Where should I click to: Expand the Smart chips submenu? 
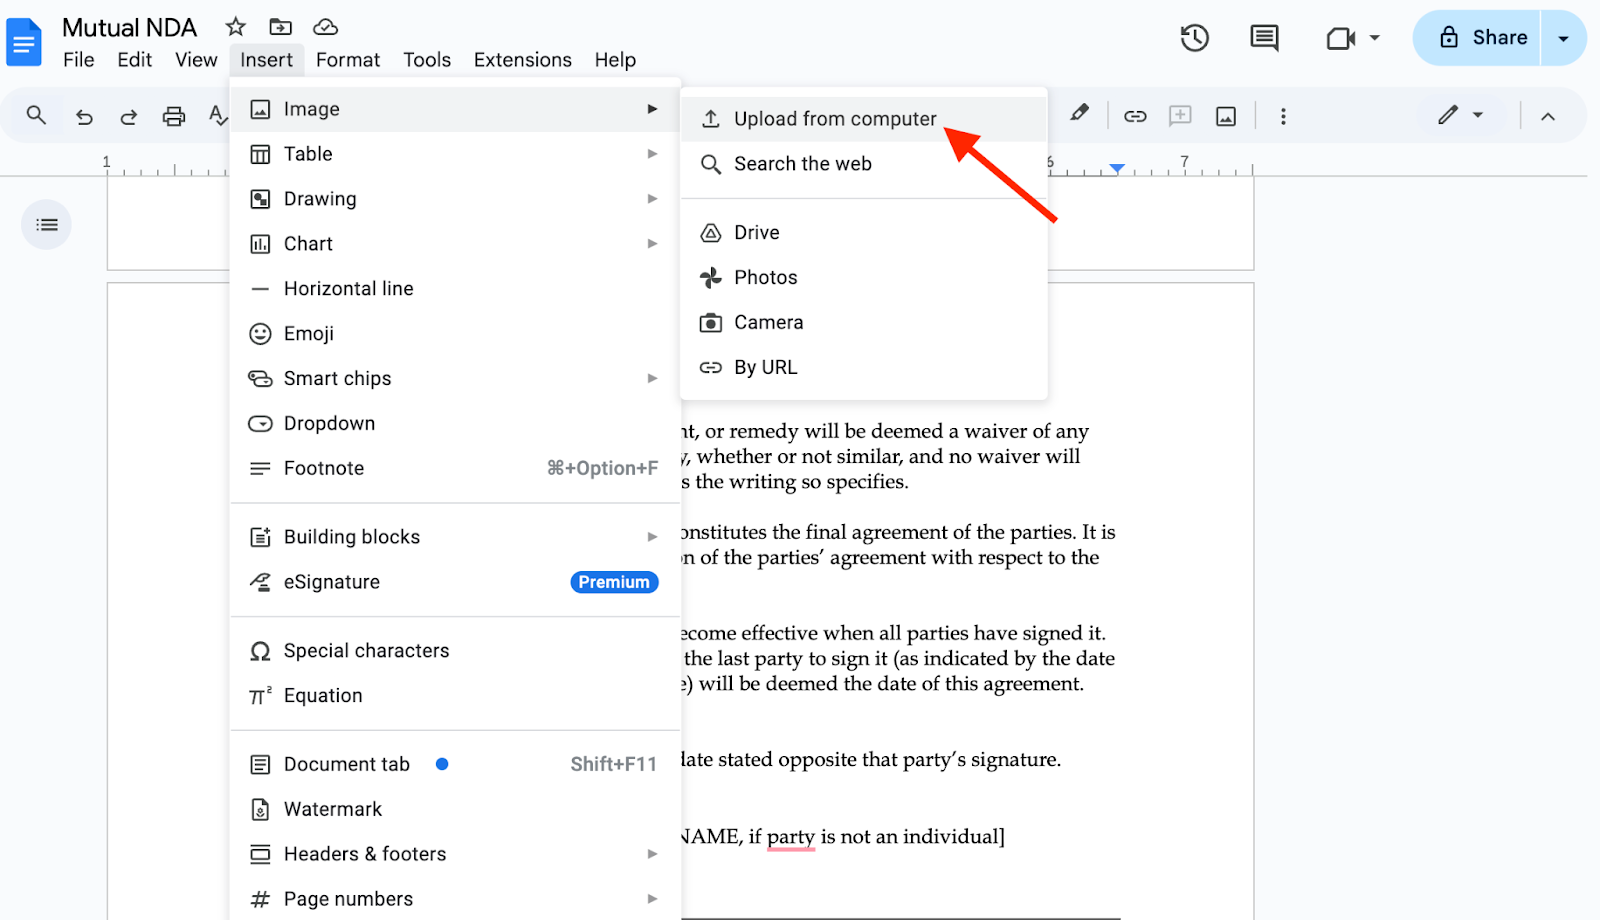coord(455,379)
